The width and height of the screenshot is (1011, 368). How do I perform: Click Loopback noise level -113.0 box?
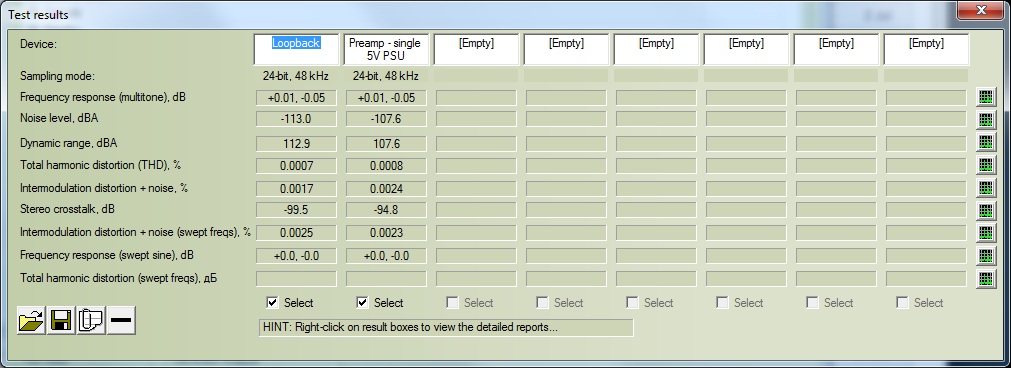tap(297, 120)
